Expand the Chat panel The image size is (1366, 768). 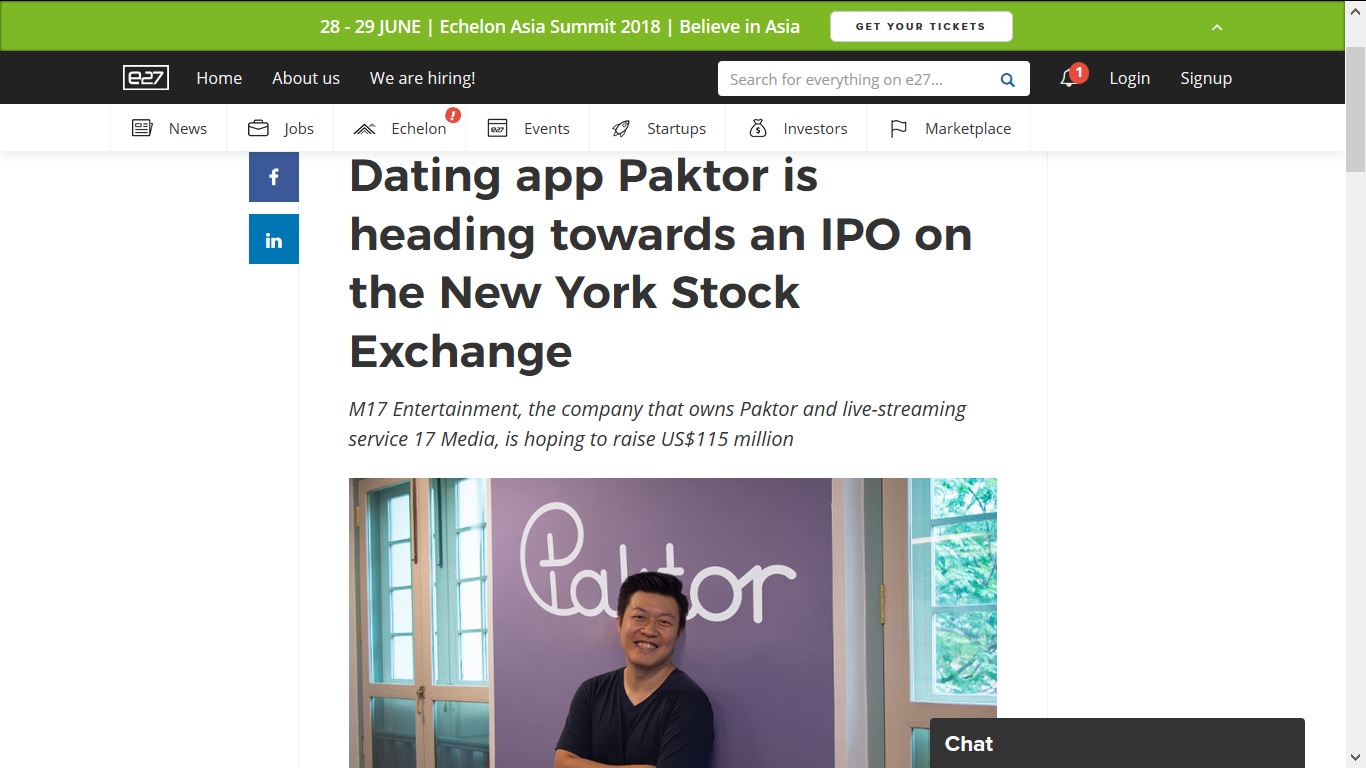(1117, 743)
